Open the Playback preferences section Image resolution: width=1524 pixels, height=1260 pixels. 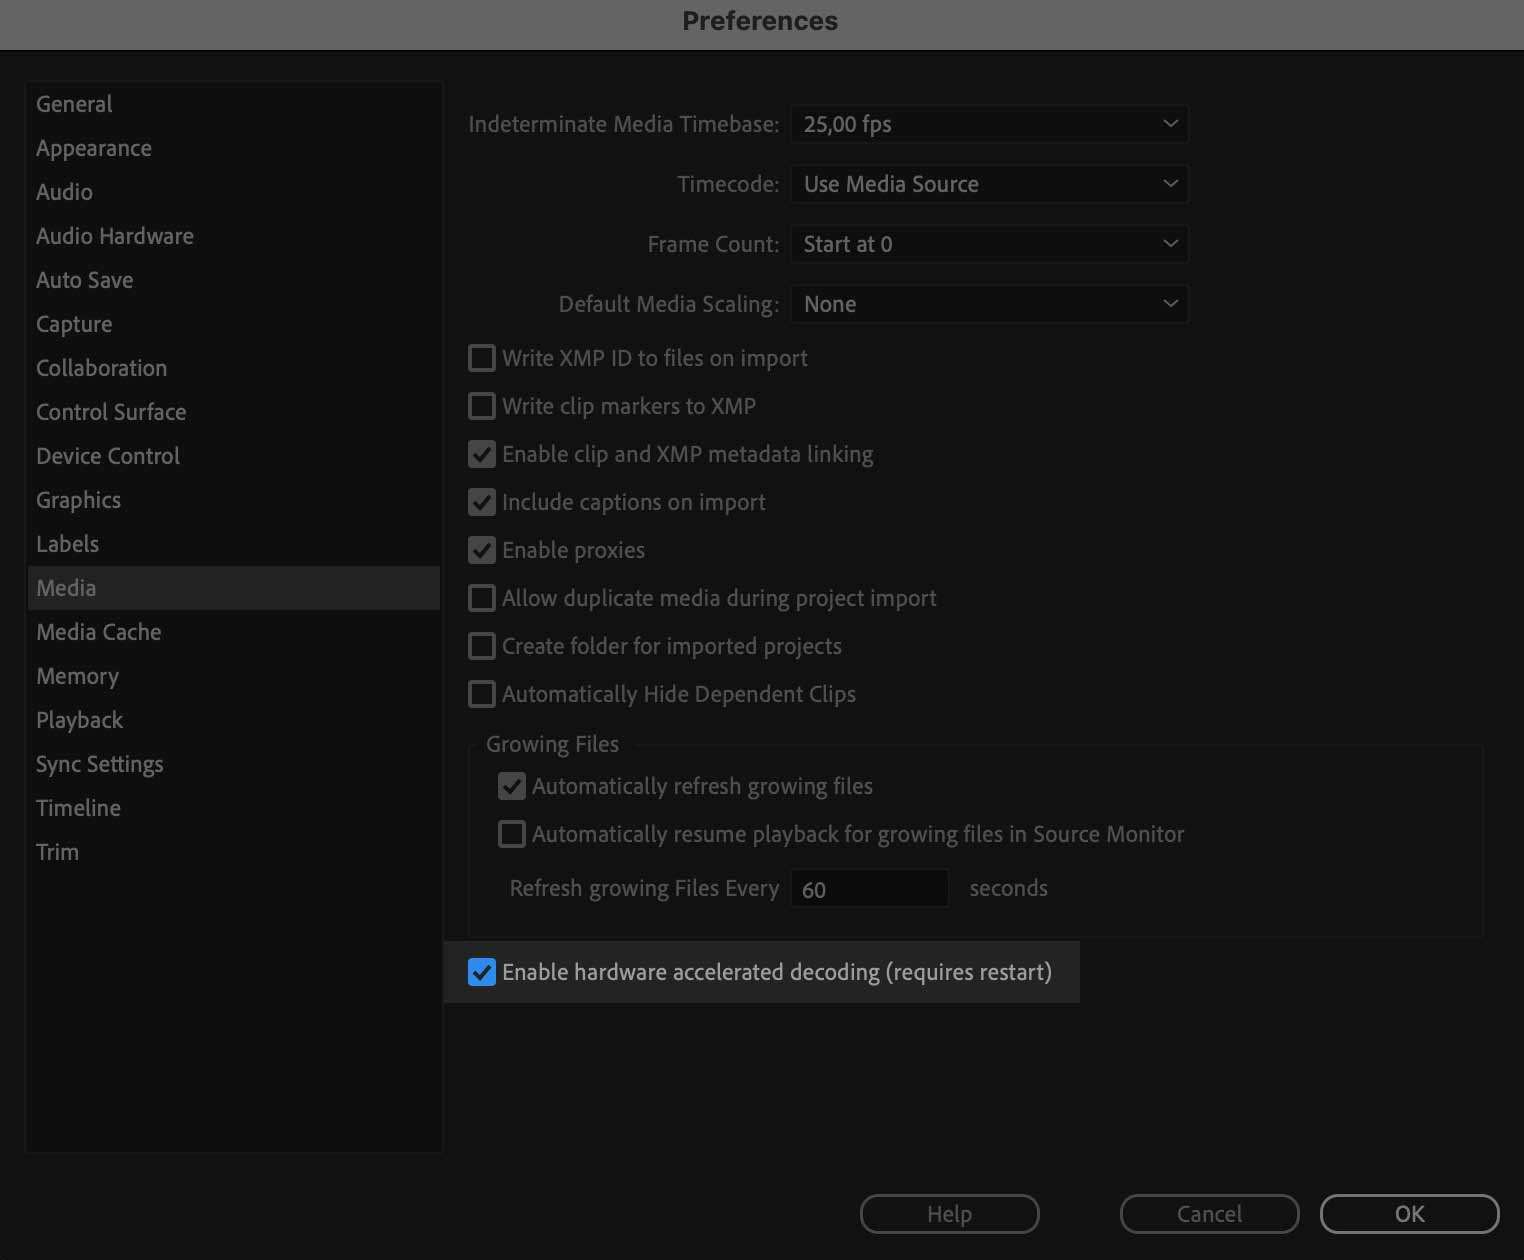pos(79,720)
